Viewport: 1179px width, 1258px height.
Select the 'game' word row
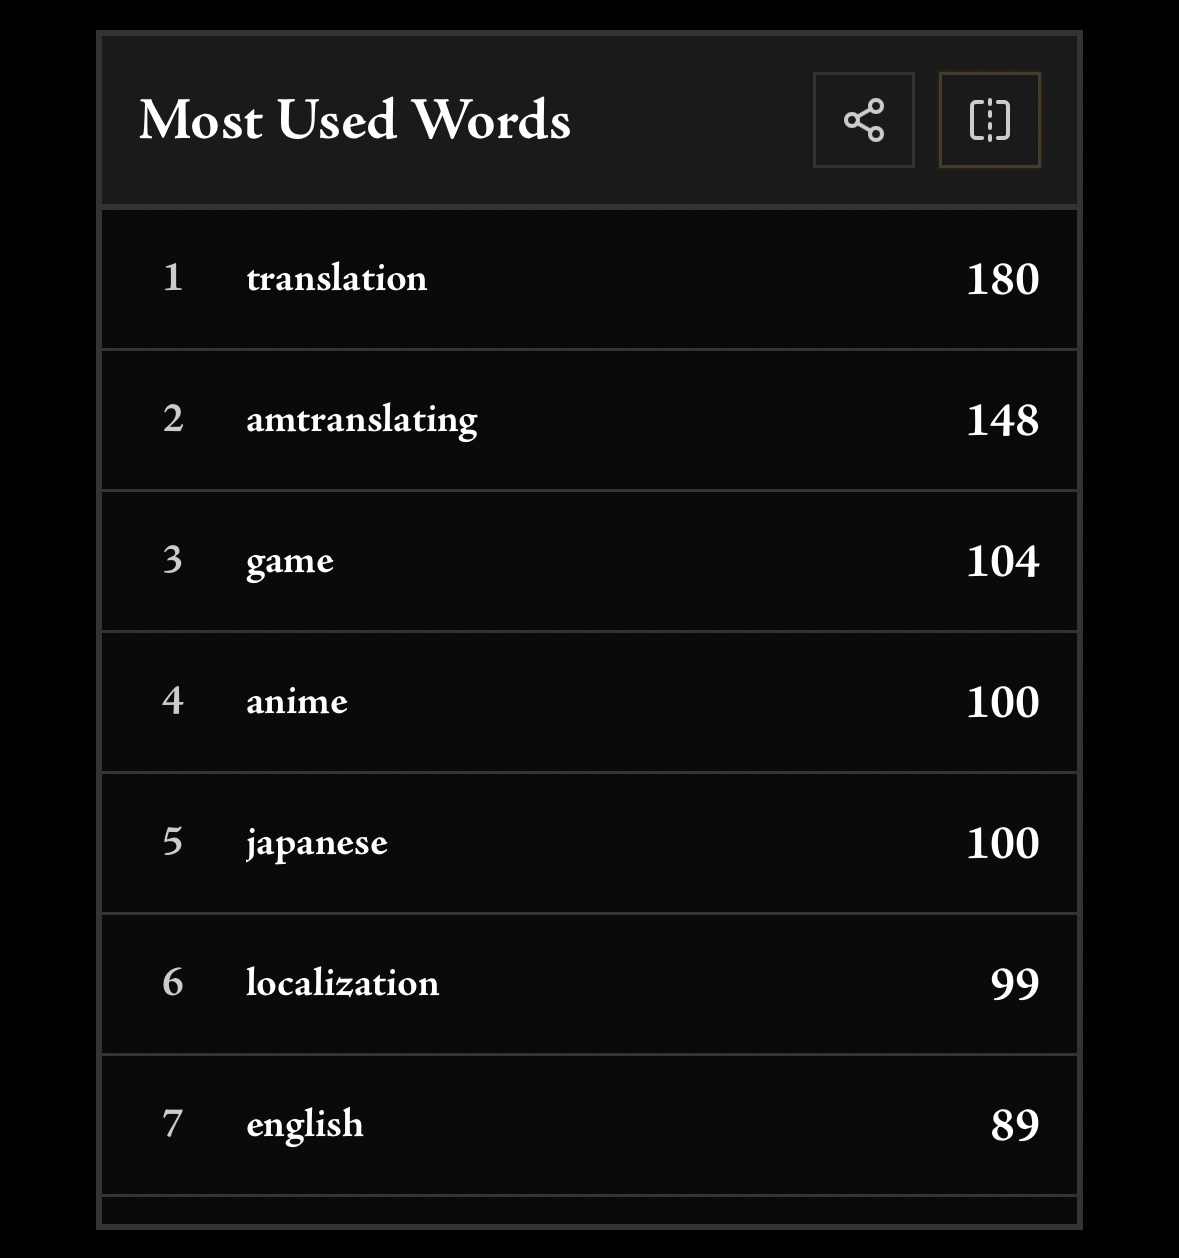click(290, 560)
